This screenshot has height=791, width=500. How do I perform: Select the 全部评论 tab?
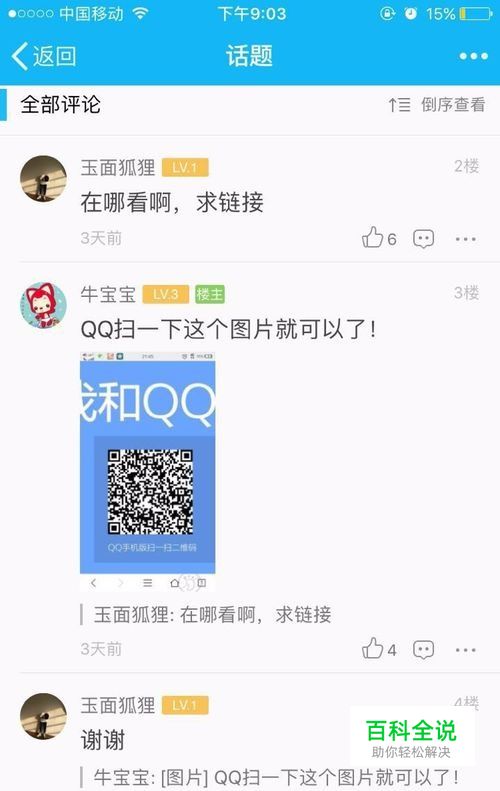[60, 105]
